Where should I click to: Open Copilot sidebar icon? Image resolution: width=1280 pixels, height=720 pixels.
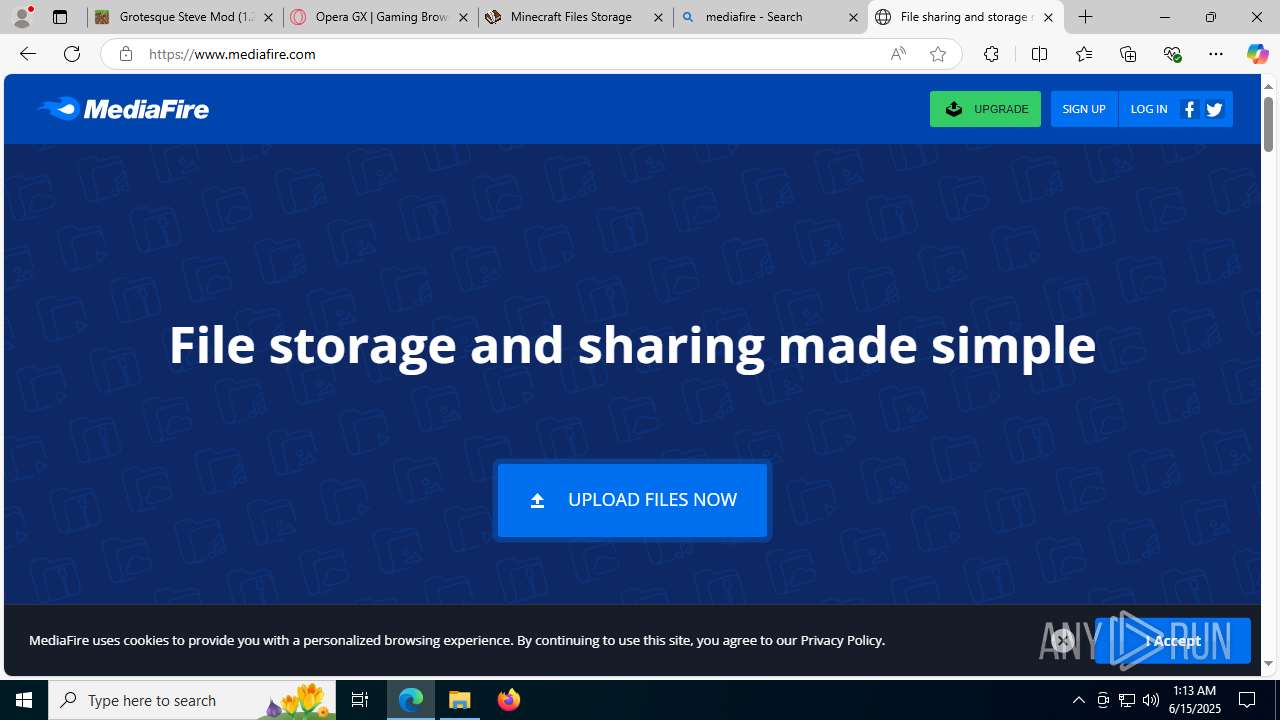click(1257, 54)
